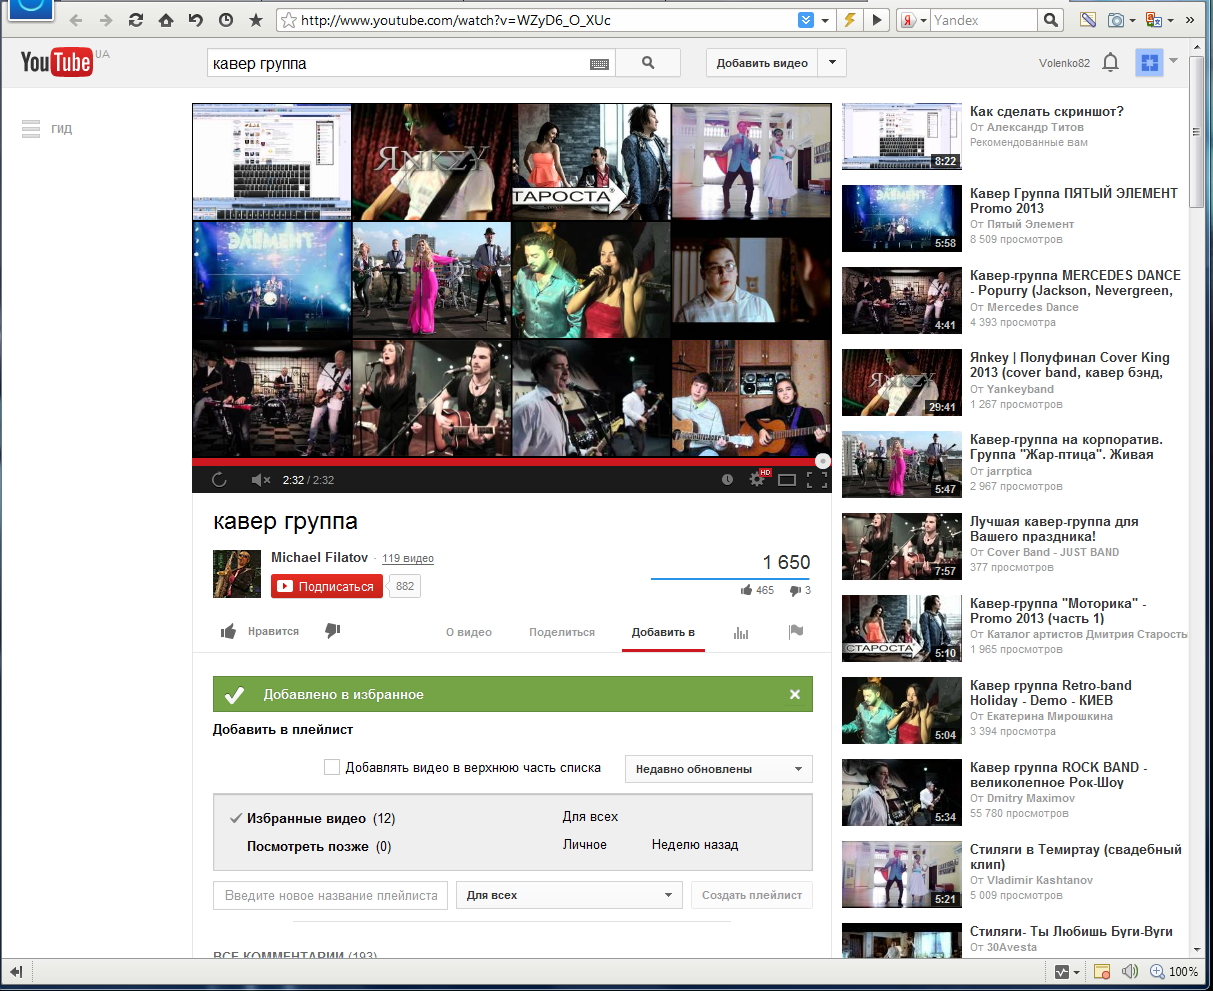This screenshot has height=991, width=1213.
Task: Open the bookmarks star in browser toolbar
Action: [x=256, y=20]
